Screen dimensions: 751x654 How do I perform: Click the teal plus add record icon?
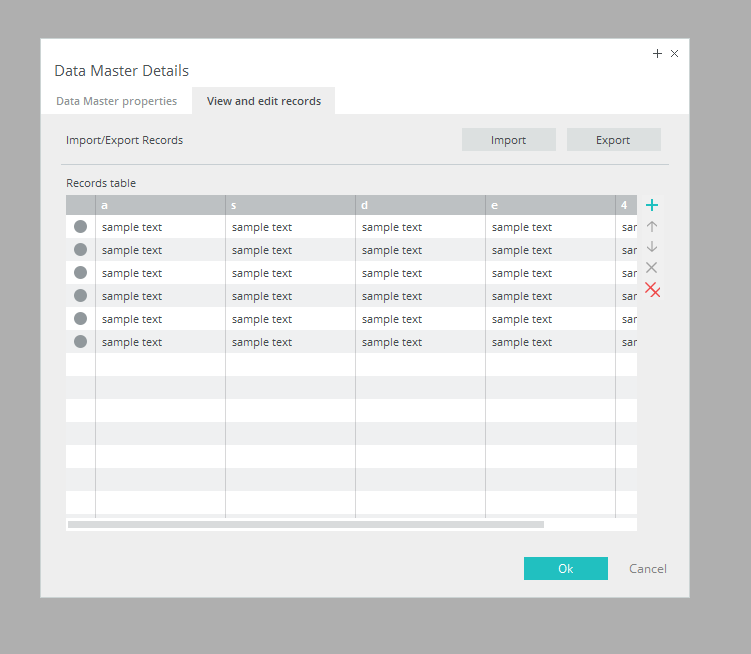pos(652,205)
